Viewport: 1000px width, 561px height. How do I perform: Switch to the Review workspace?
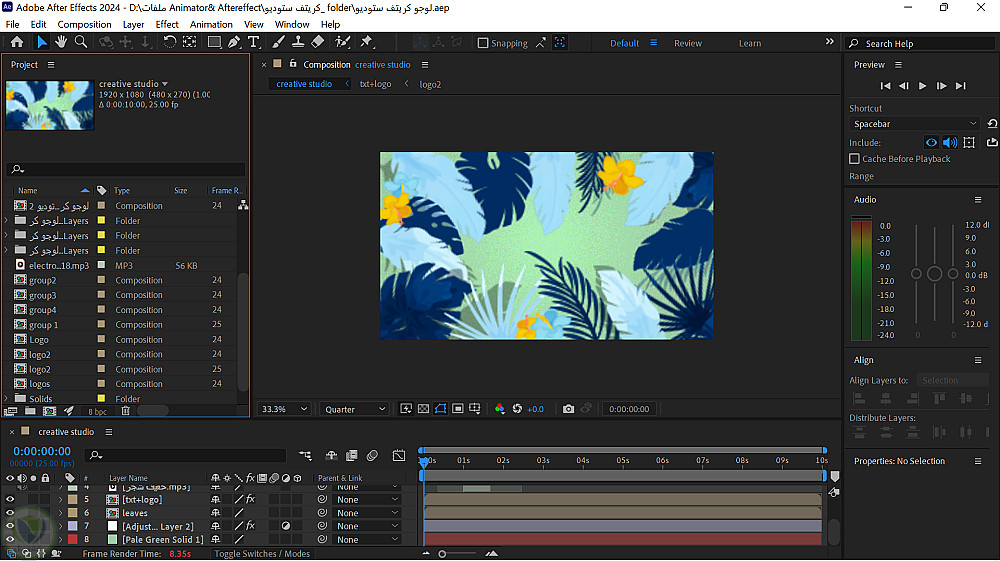point(688,43)
